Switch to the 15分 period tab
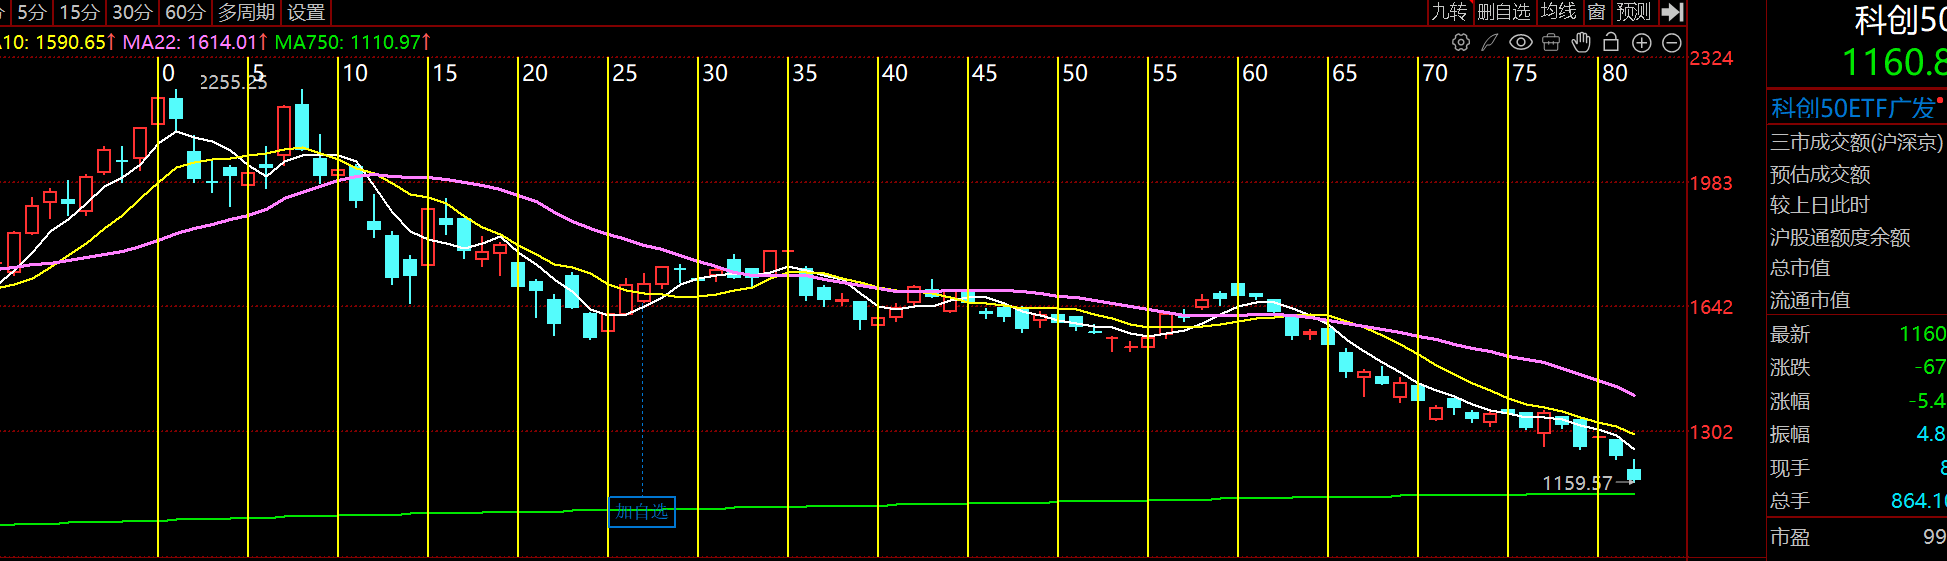The height and width of the screenshot is (561, 1947). 79,12
